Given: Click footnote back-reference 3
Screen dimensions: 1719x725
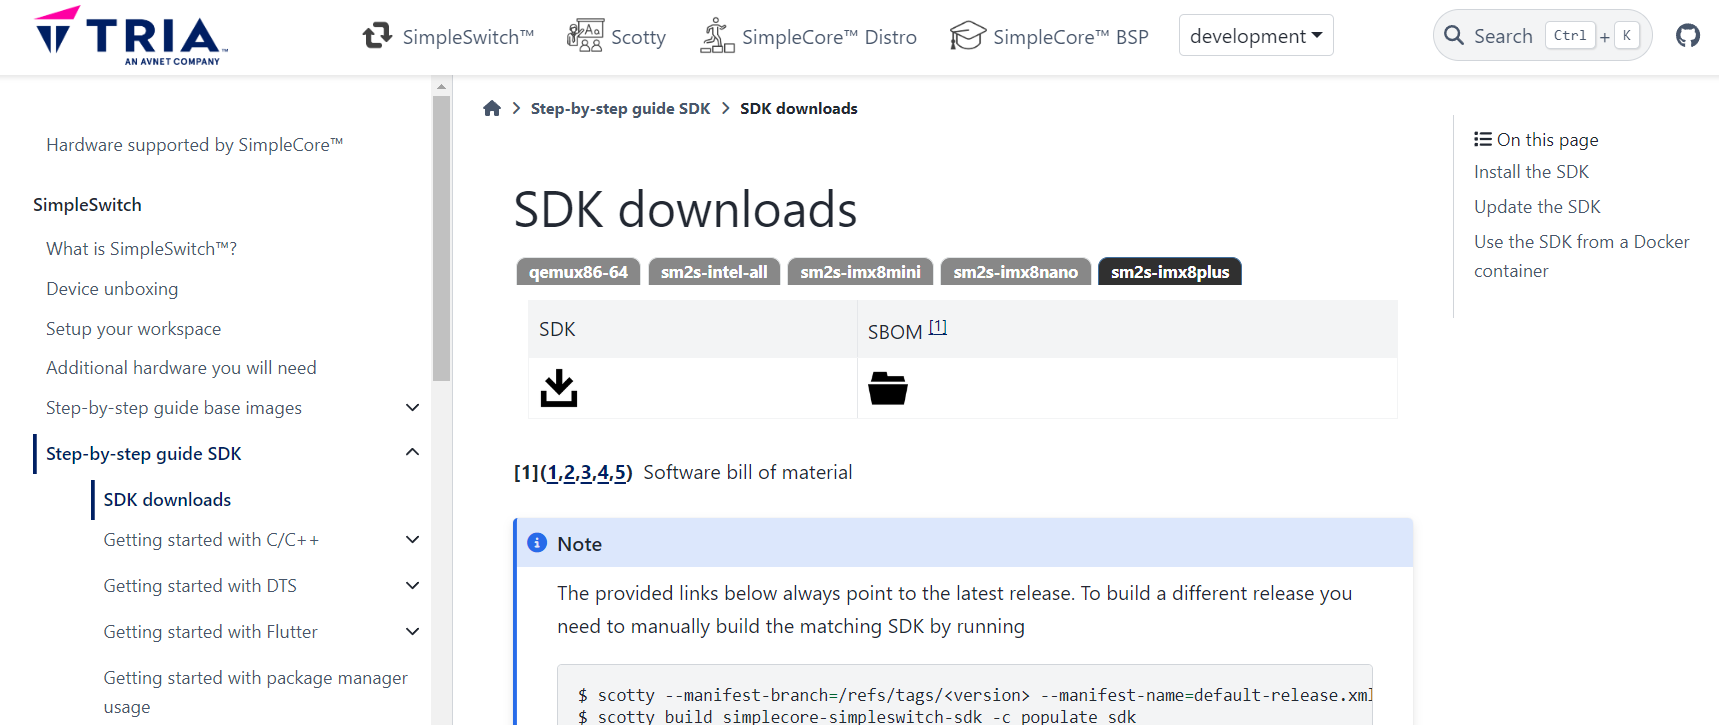Looking at the screenshot, I should 586,472.
